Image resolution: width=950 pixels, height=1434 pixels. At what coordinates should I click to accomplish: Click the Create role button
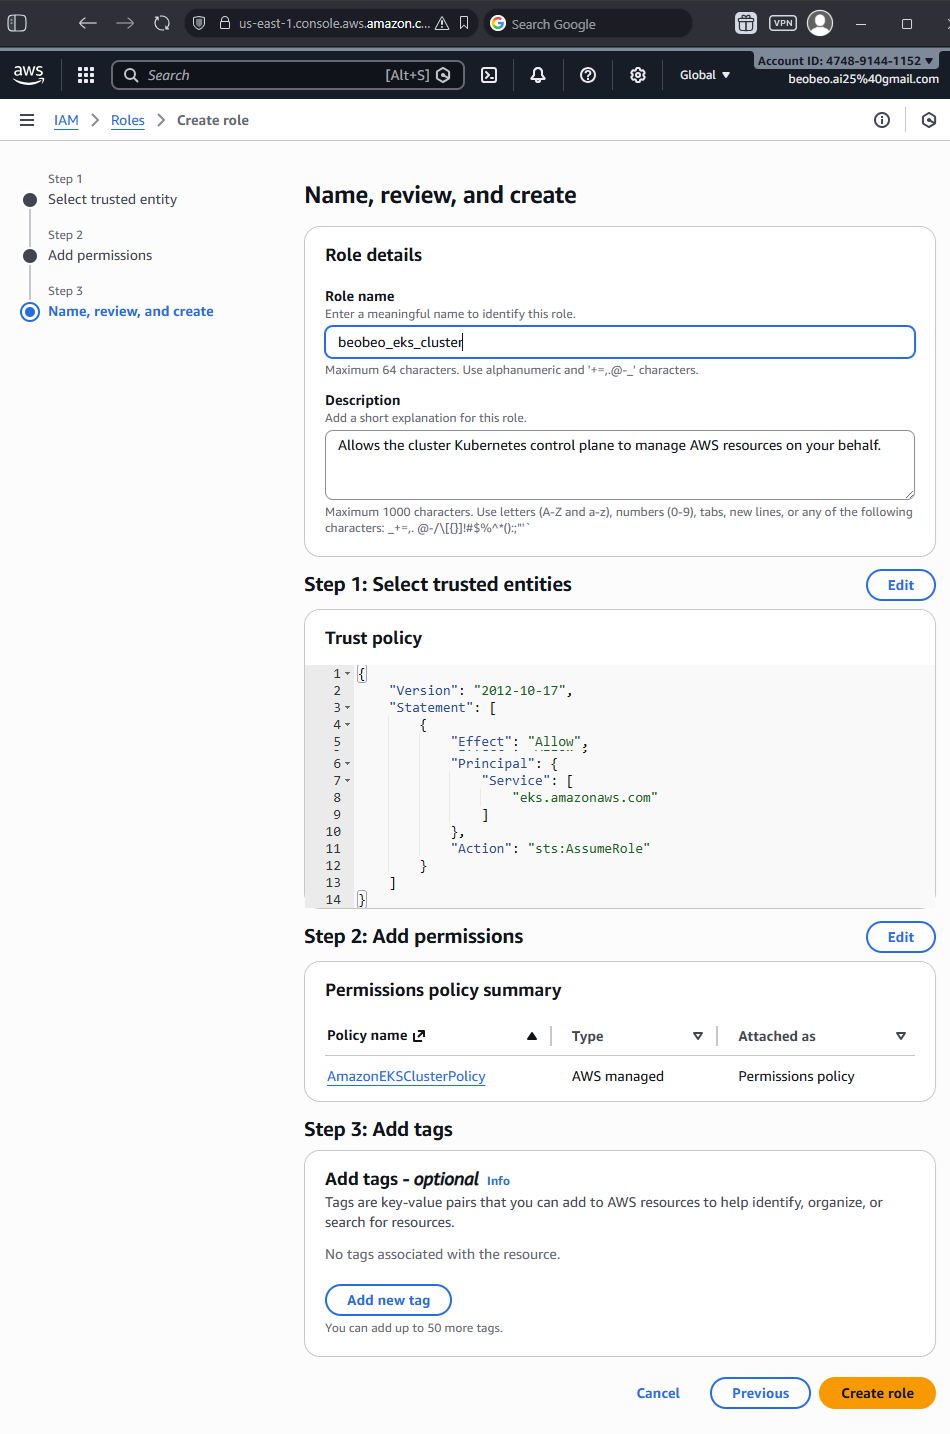876,1393
